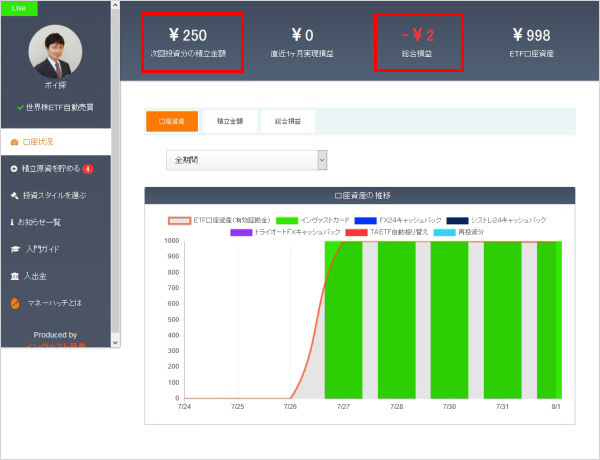
Task: Click the 1000 value on the y-axis
Action: point(172,241)
